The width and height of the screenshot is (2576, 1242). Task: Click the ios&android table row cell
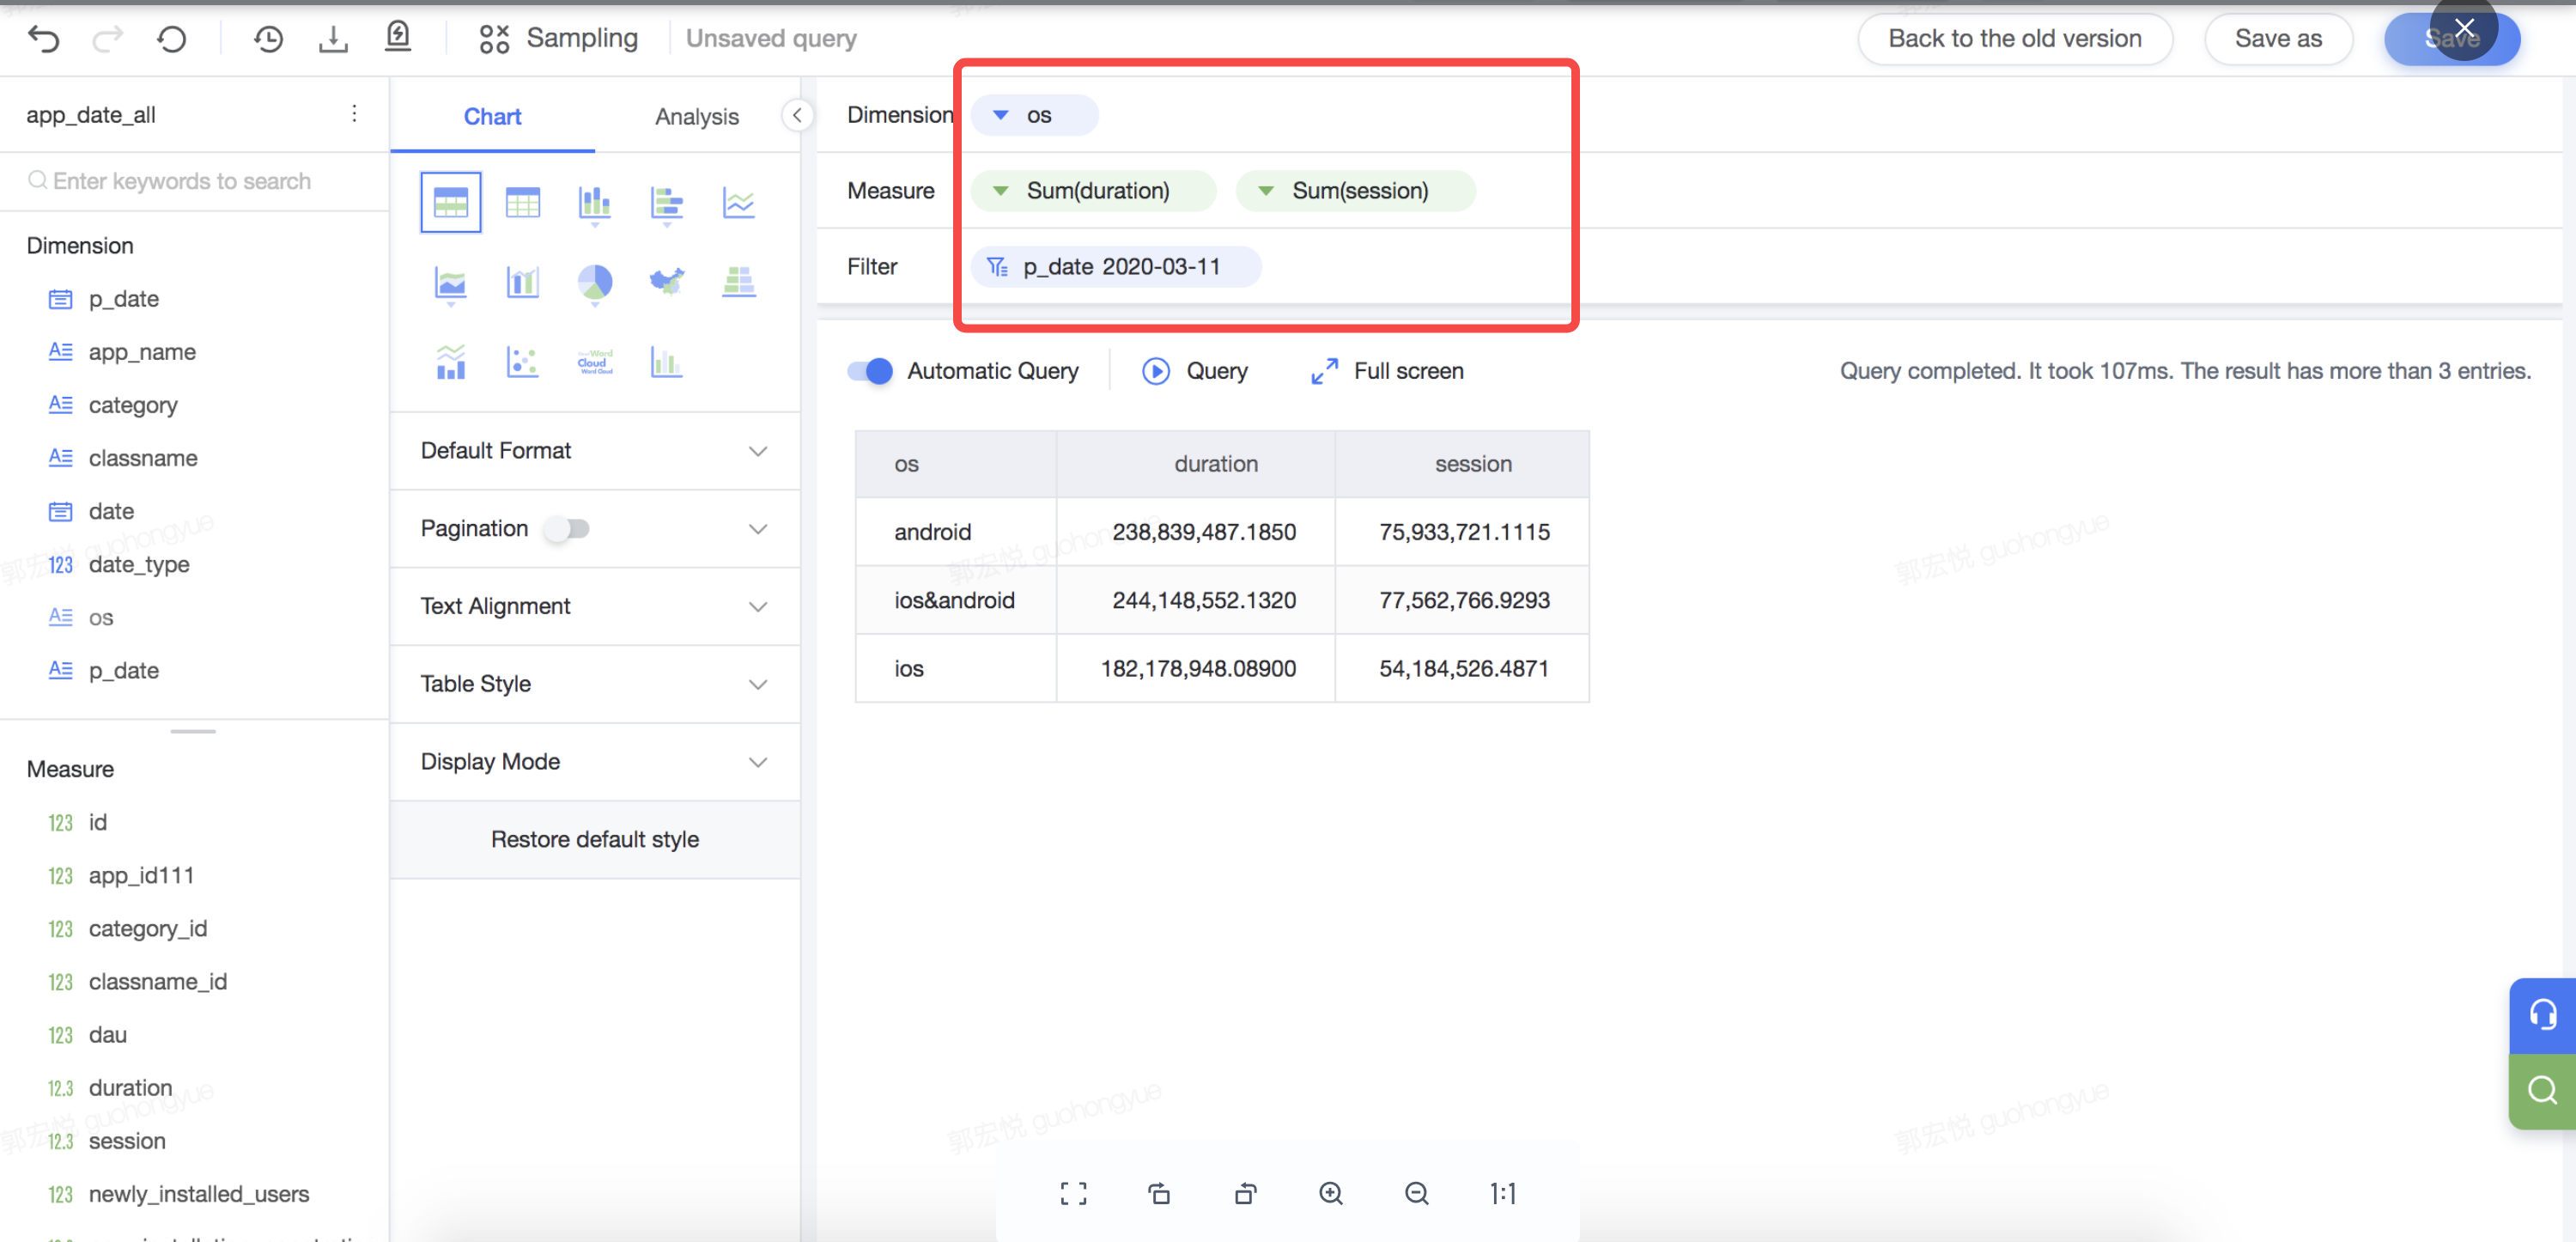coord(954,600)
